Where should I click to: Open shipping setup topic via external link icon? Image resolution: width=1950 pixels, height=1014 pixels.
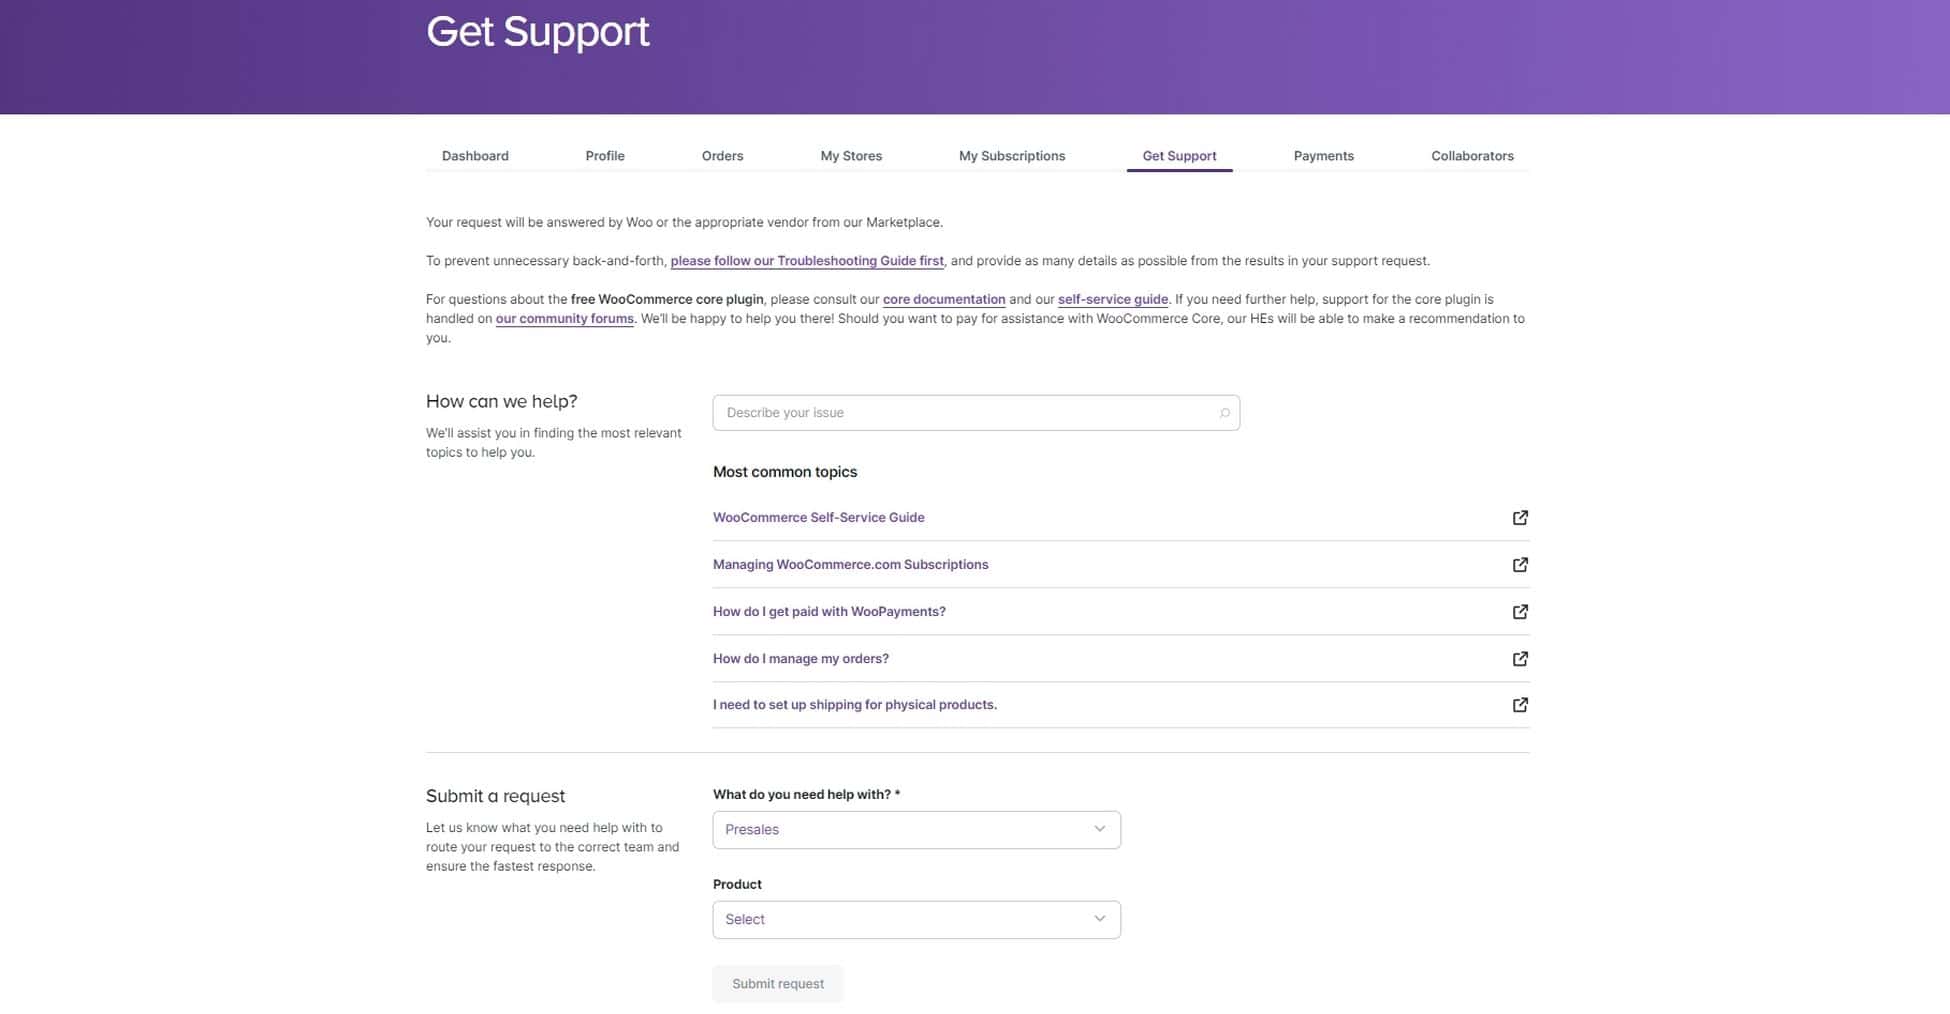tap(1520, 705)
